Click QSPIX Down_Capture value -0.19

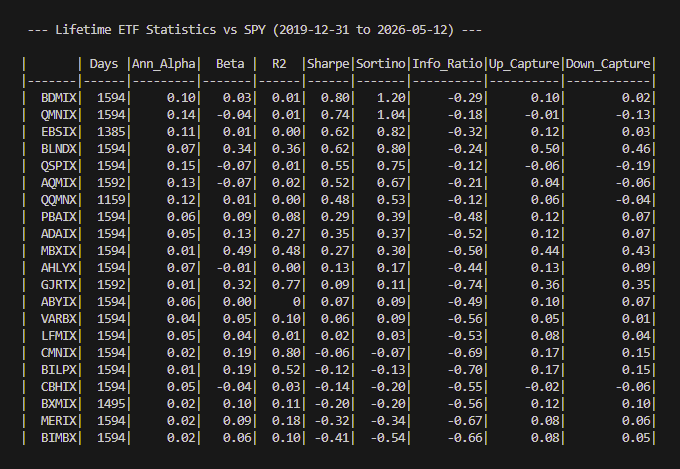(x=633, y=166)
